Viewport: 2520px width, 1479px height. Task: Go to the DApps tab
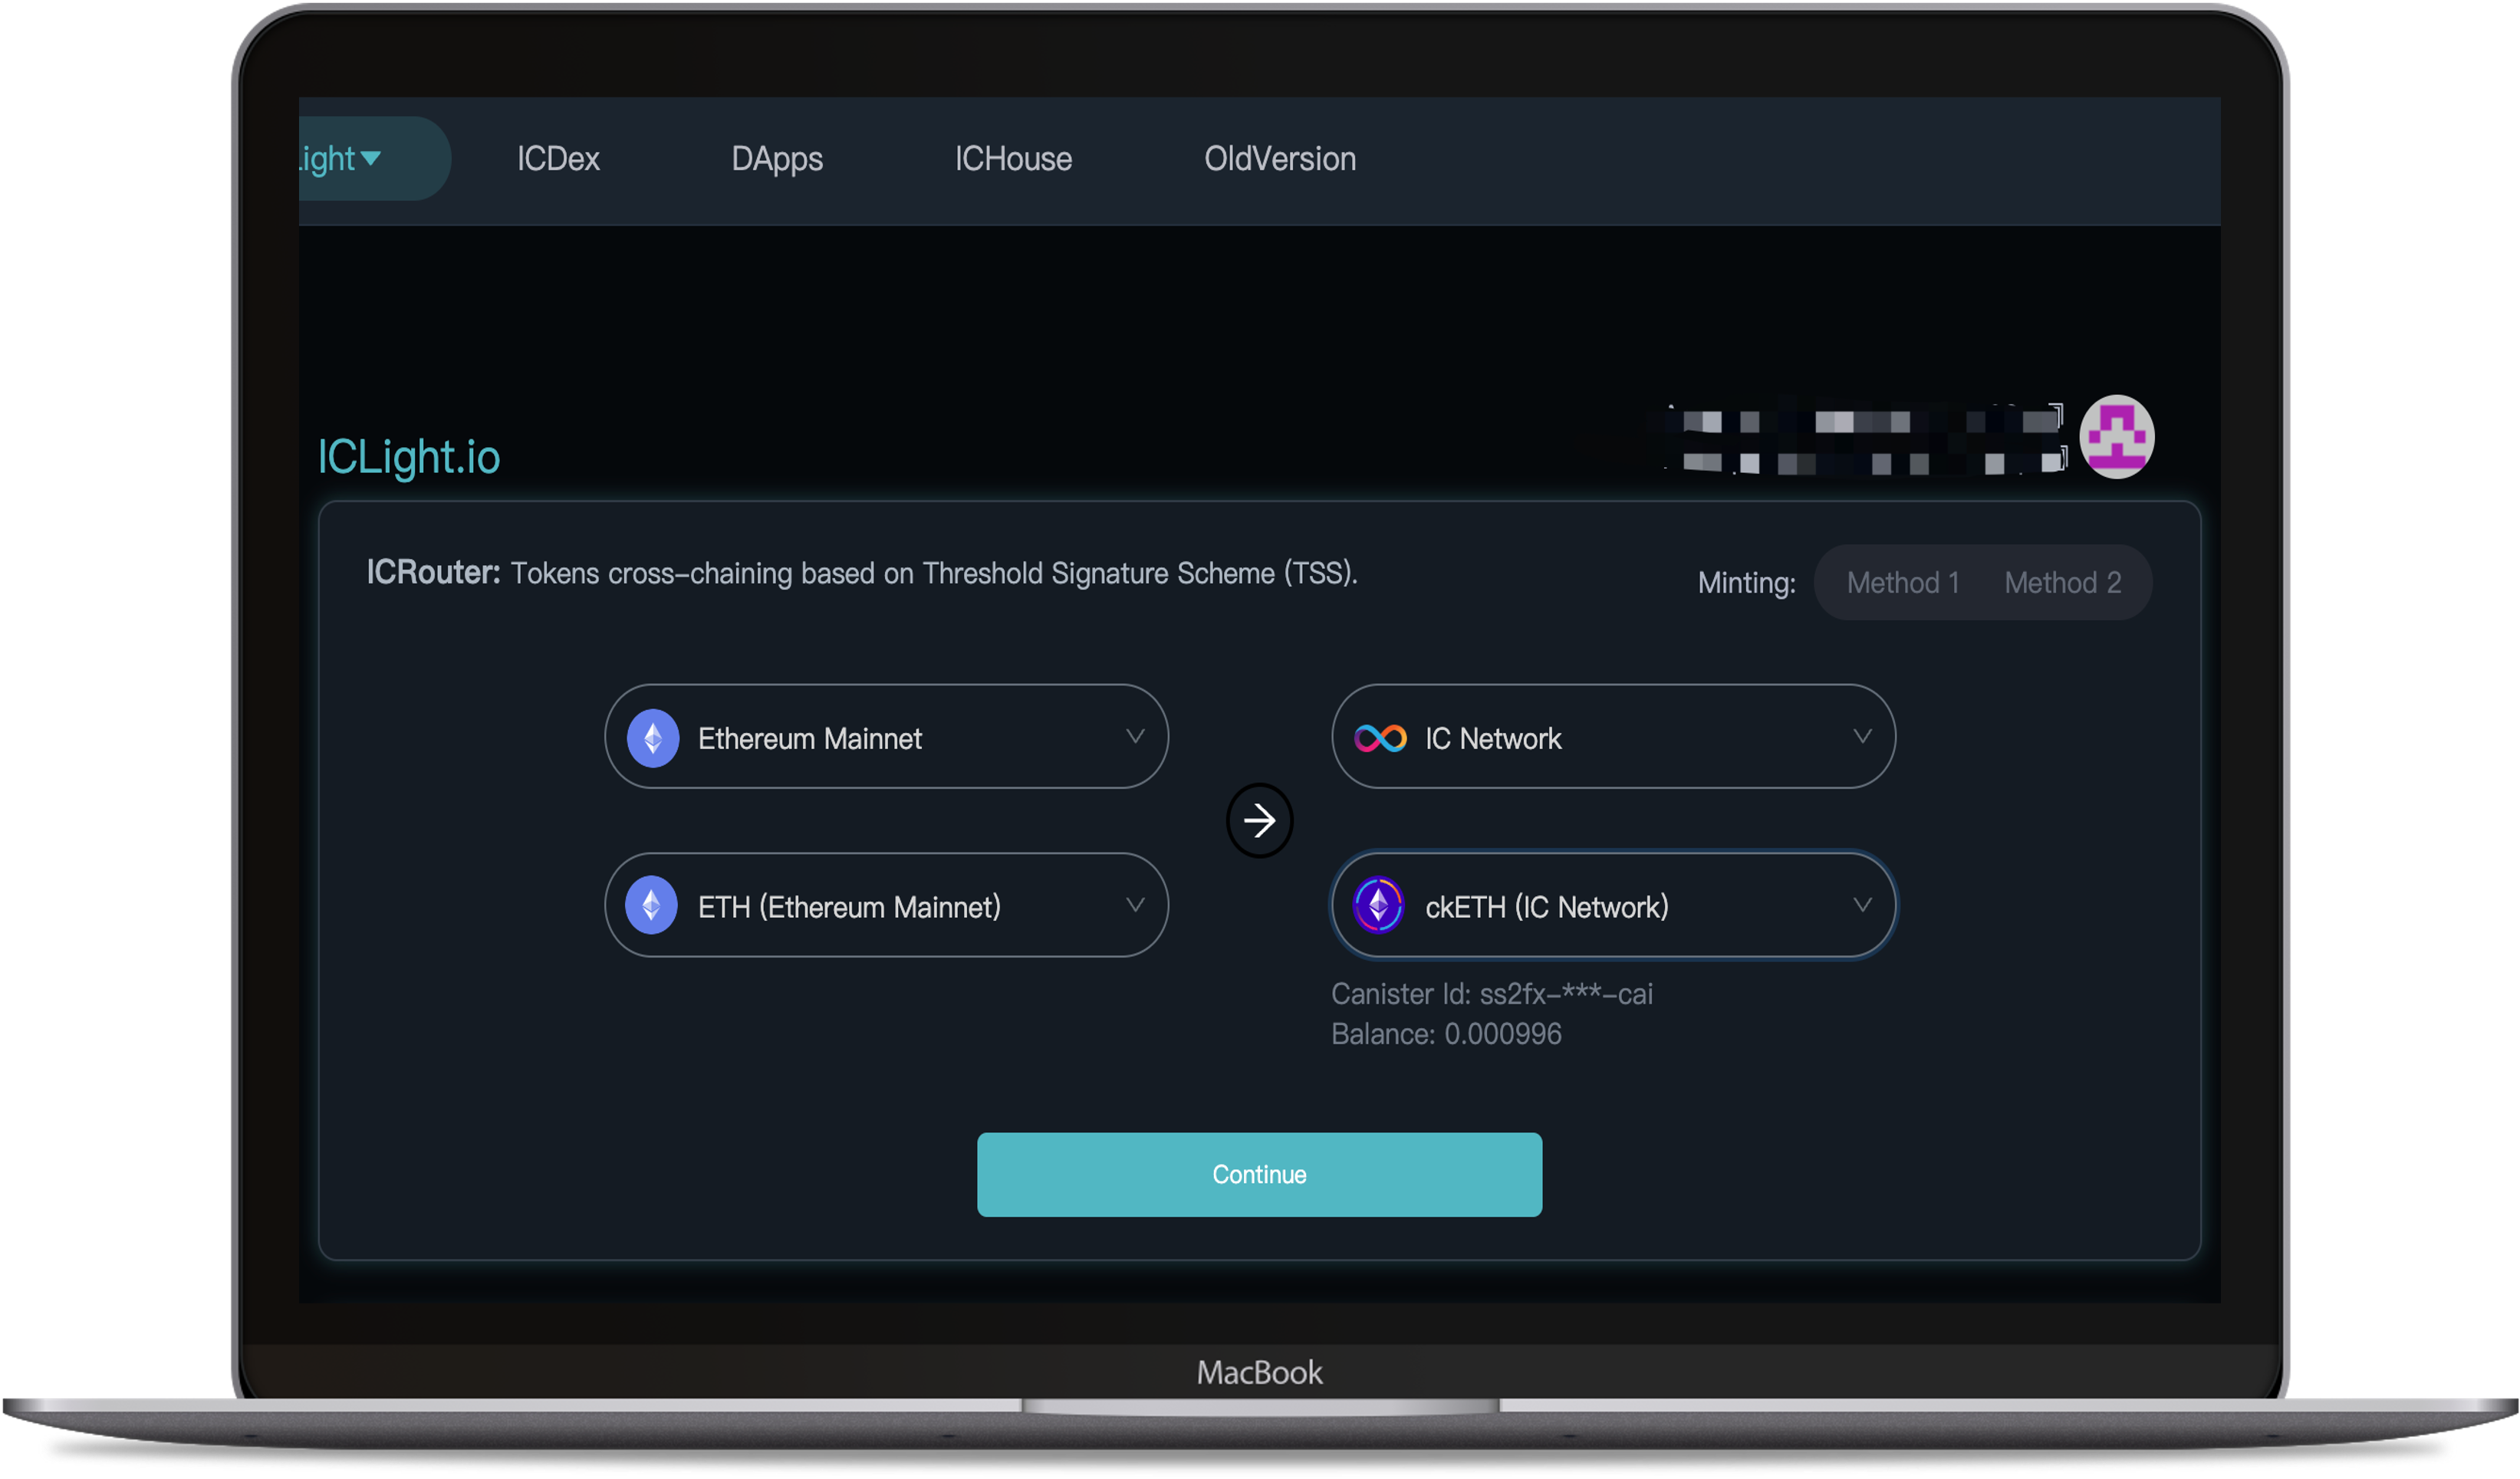coord(777,159)
